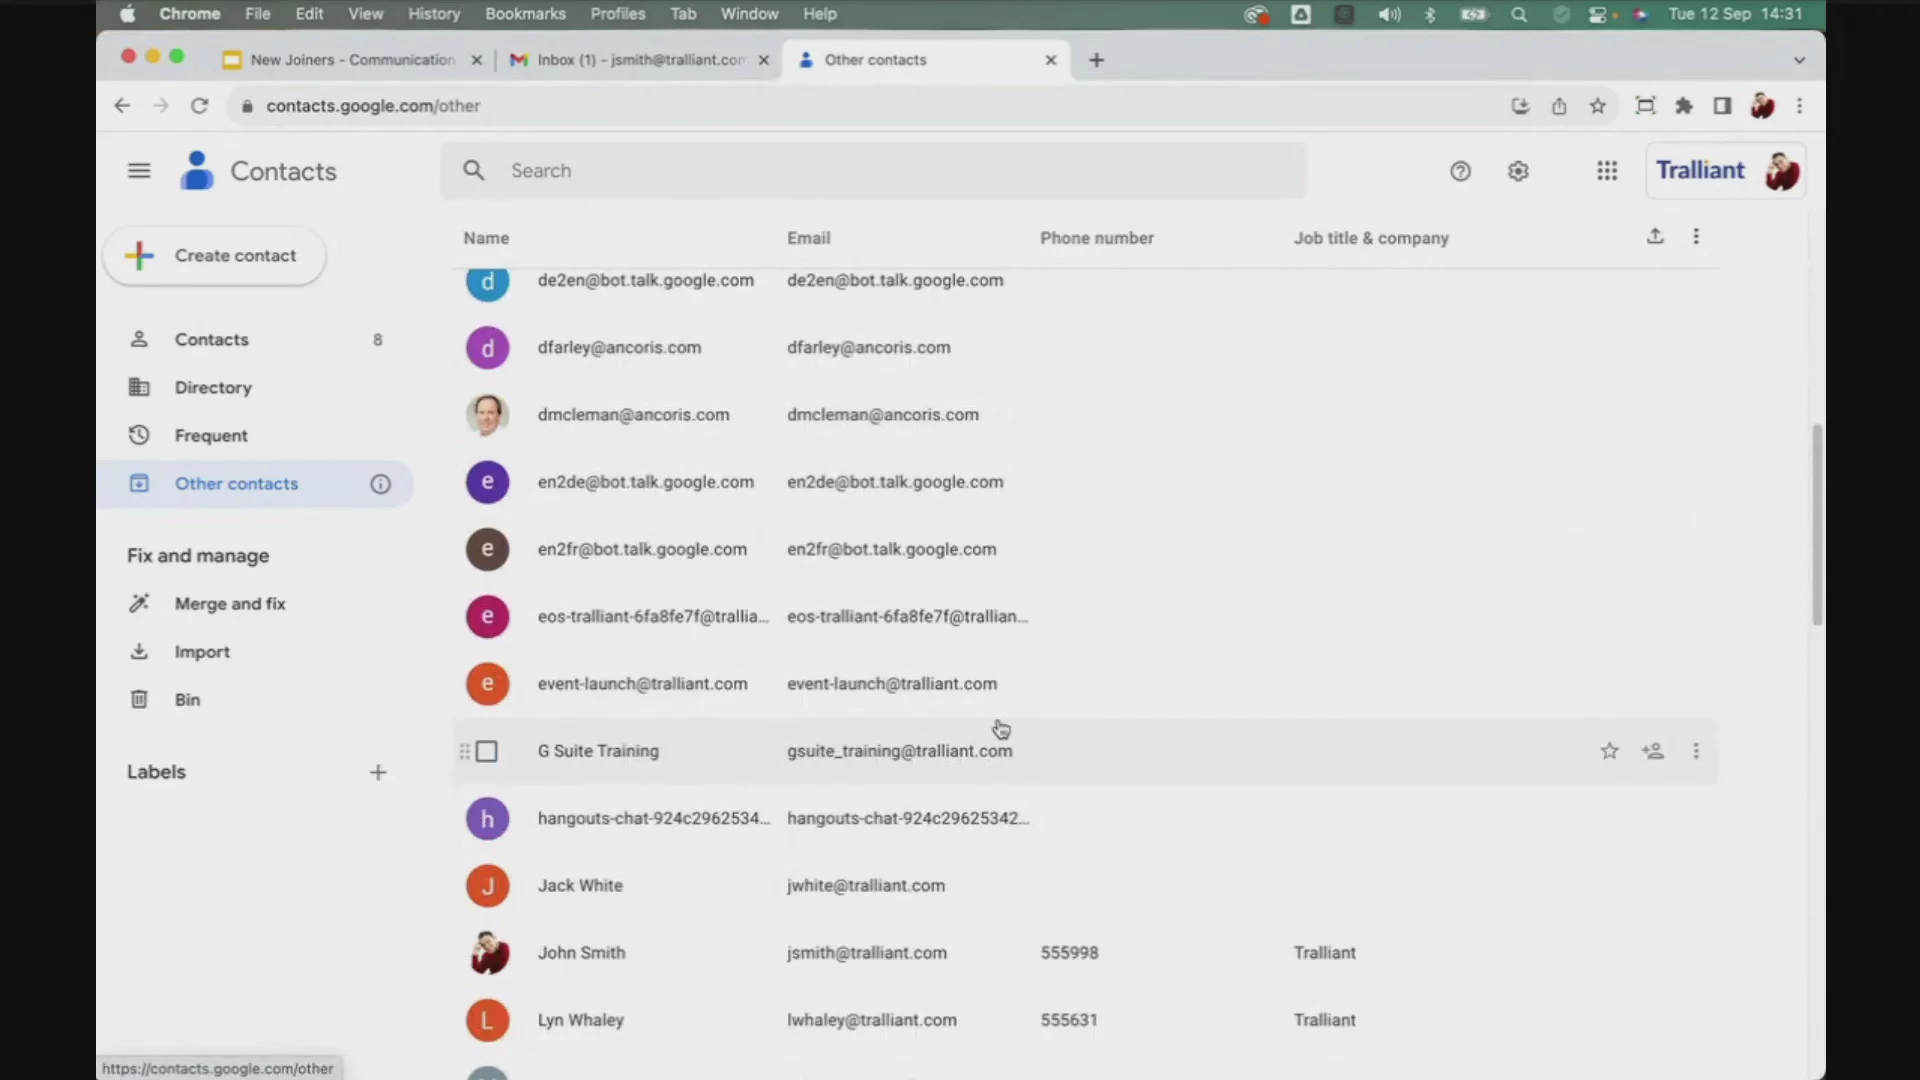This screenshot has width=1920, height=1080.
Task: Click the share page icon in address bar
Action: point(1559,106)
